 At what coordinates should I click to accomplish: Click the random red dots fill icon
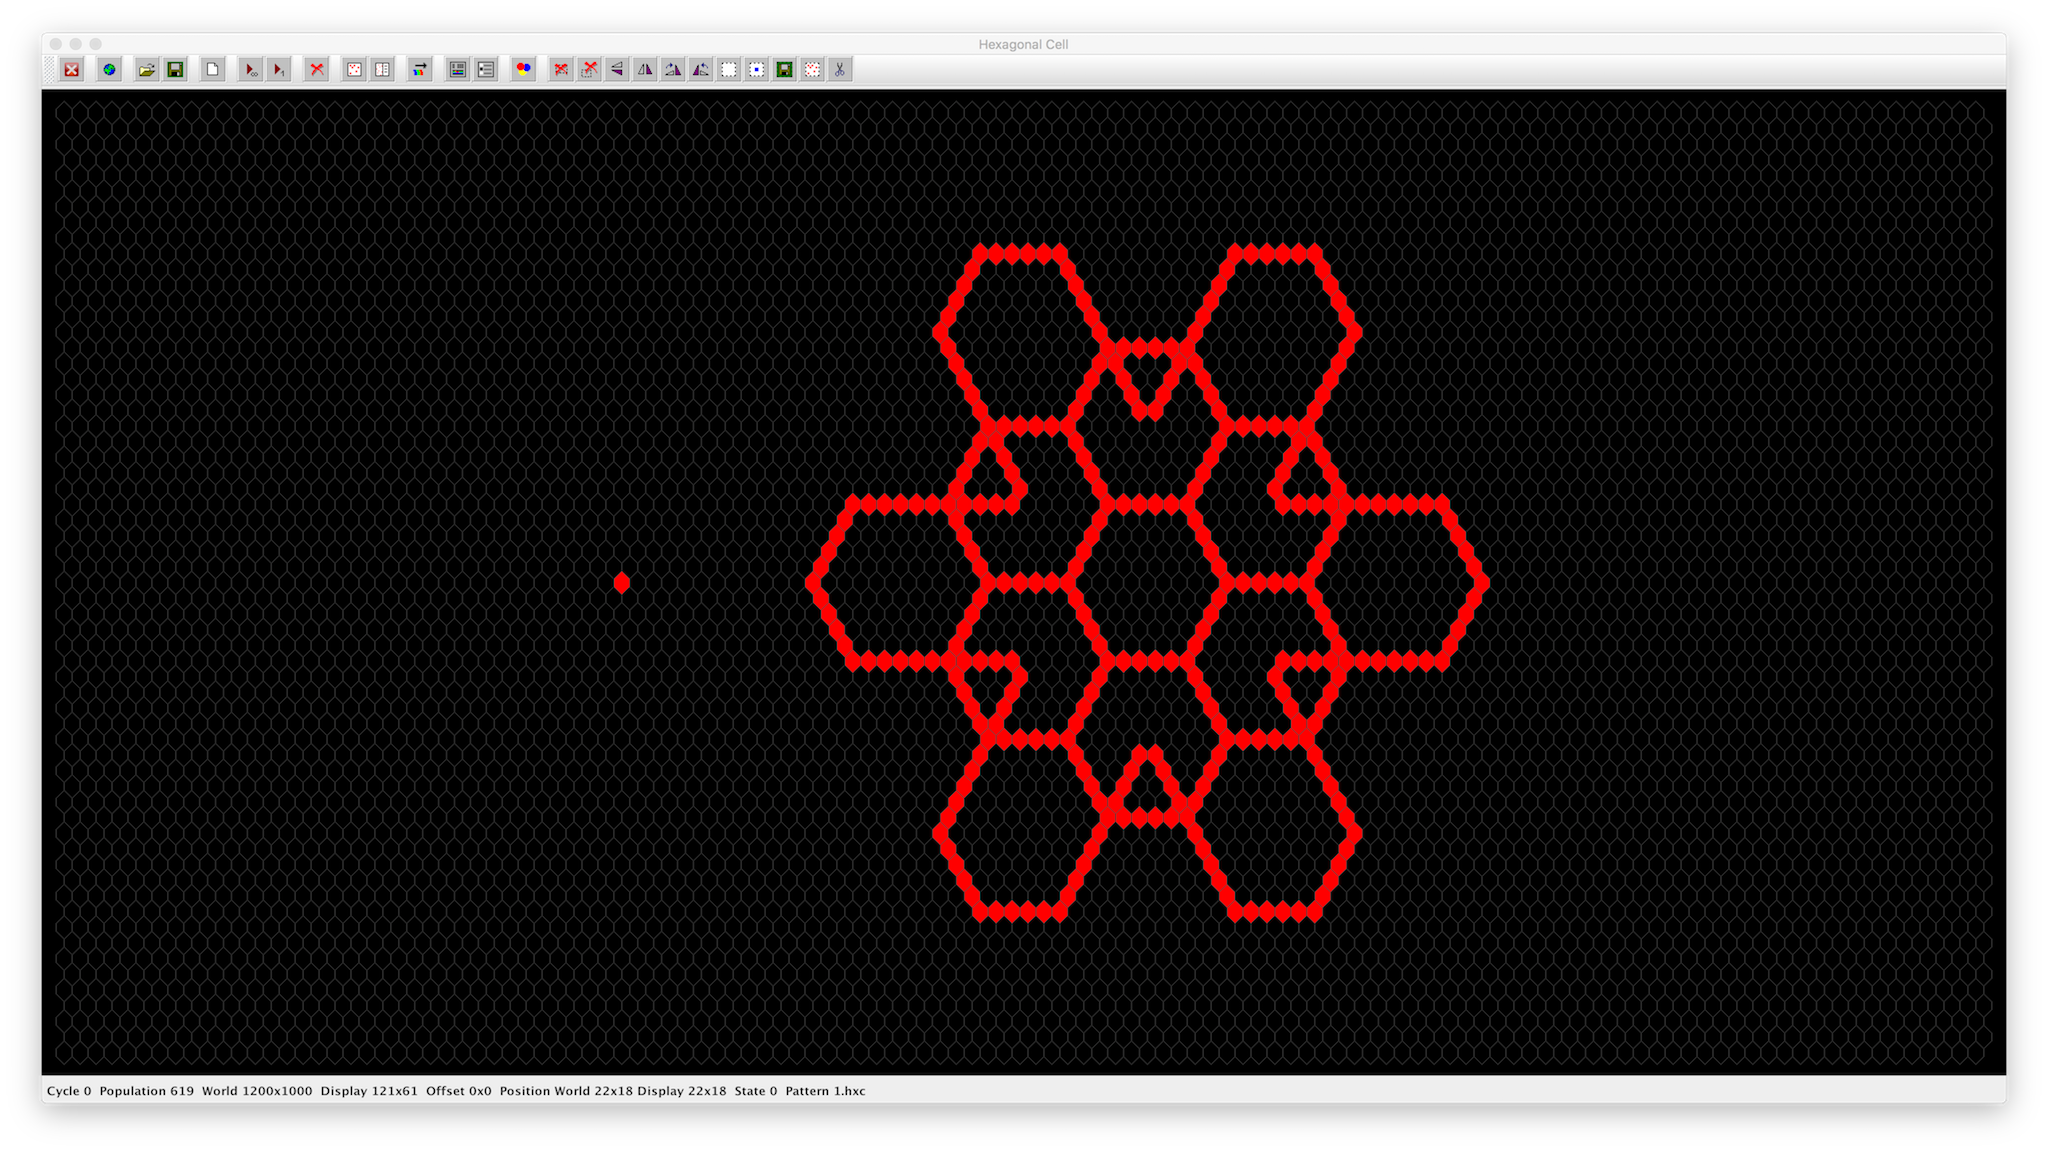[354, 70]
